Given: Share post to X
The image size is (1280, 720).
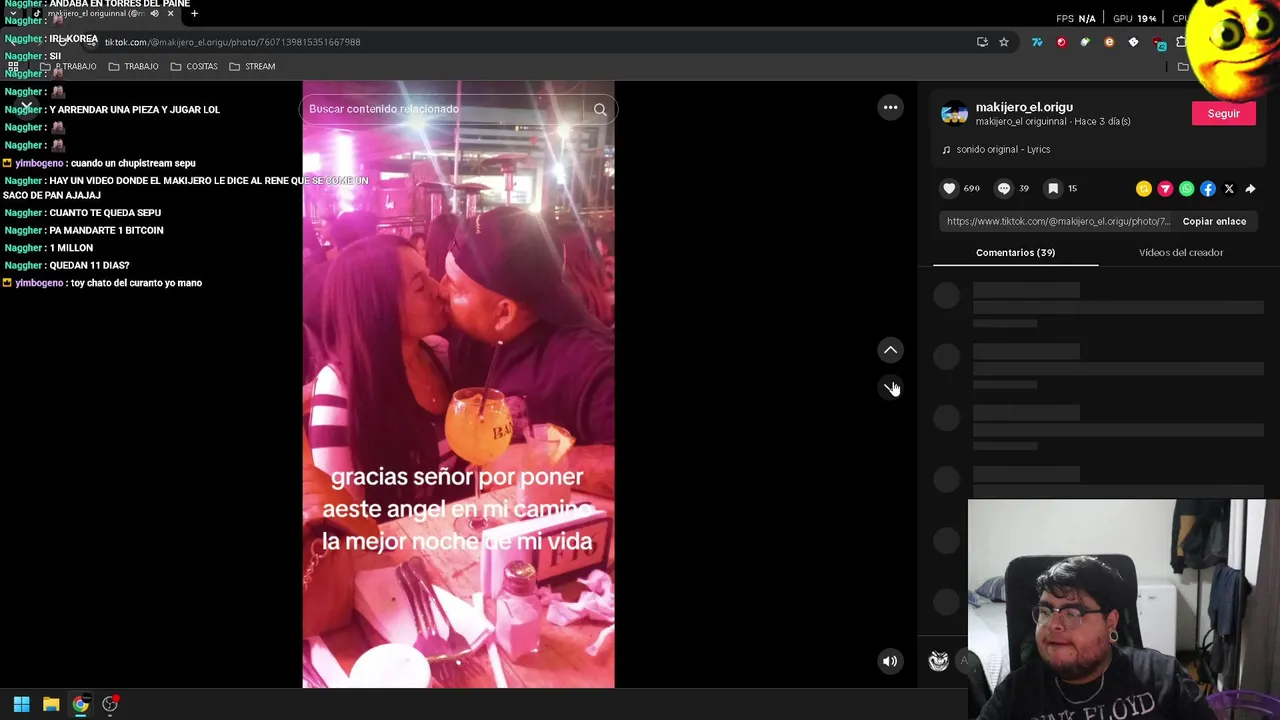Looking at the screenshot, I should tap(1229, 189).
